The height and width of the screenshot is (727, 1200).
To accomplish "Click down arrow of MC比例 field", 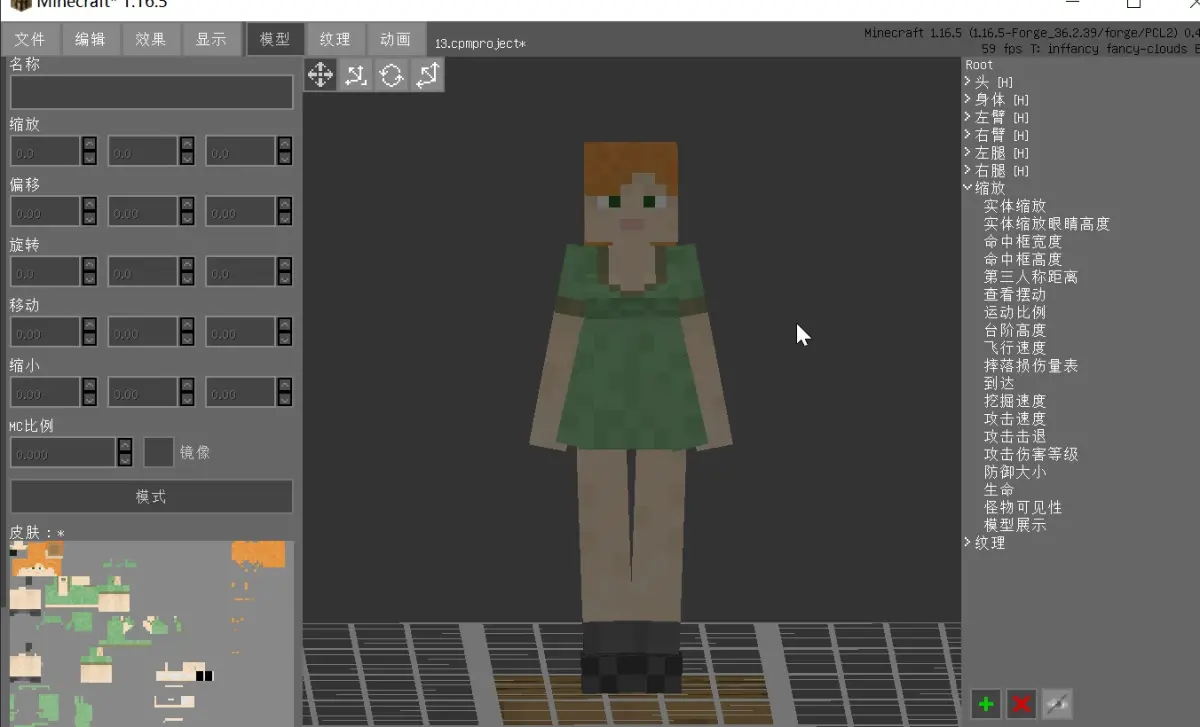I will (x=125, y=459).
